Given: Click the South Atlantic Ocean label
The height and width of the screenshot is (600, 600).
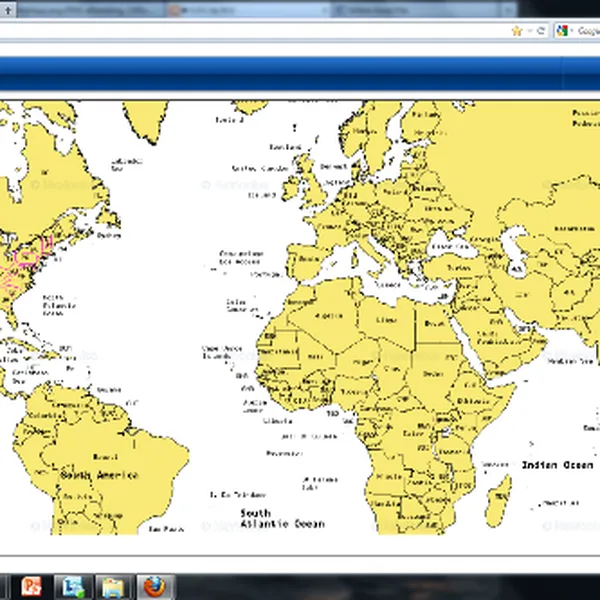Looking at the screenshot, I should click(x=282, y=518).
